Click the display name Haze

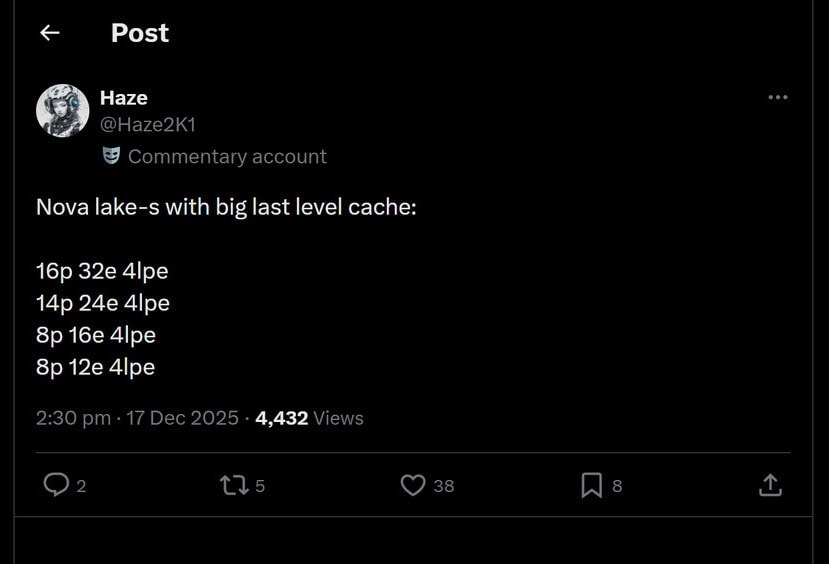[124, 98]
